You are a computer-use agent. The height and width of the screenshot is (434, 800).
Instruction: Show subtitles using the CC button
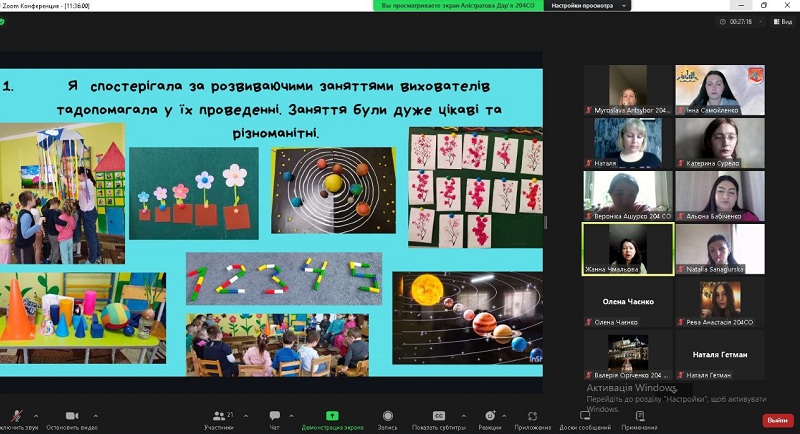439,416
